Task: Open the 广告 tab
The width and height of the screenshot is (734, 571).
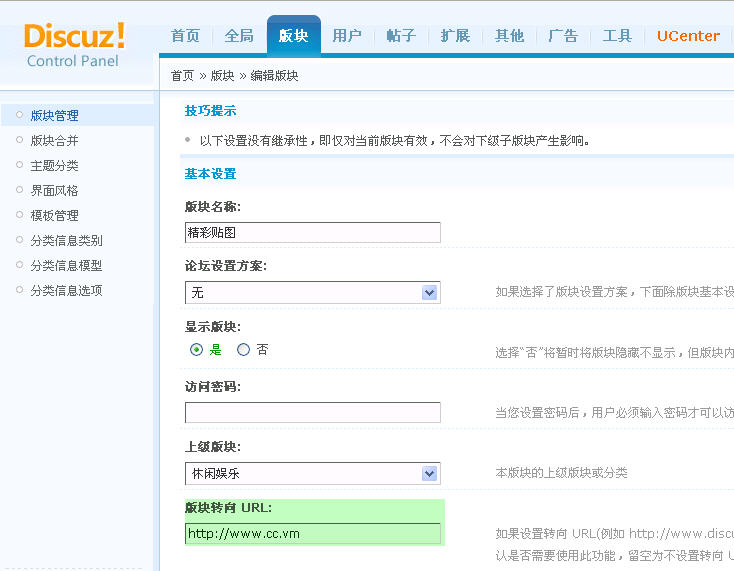Action: (x=563, y=36)
